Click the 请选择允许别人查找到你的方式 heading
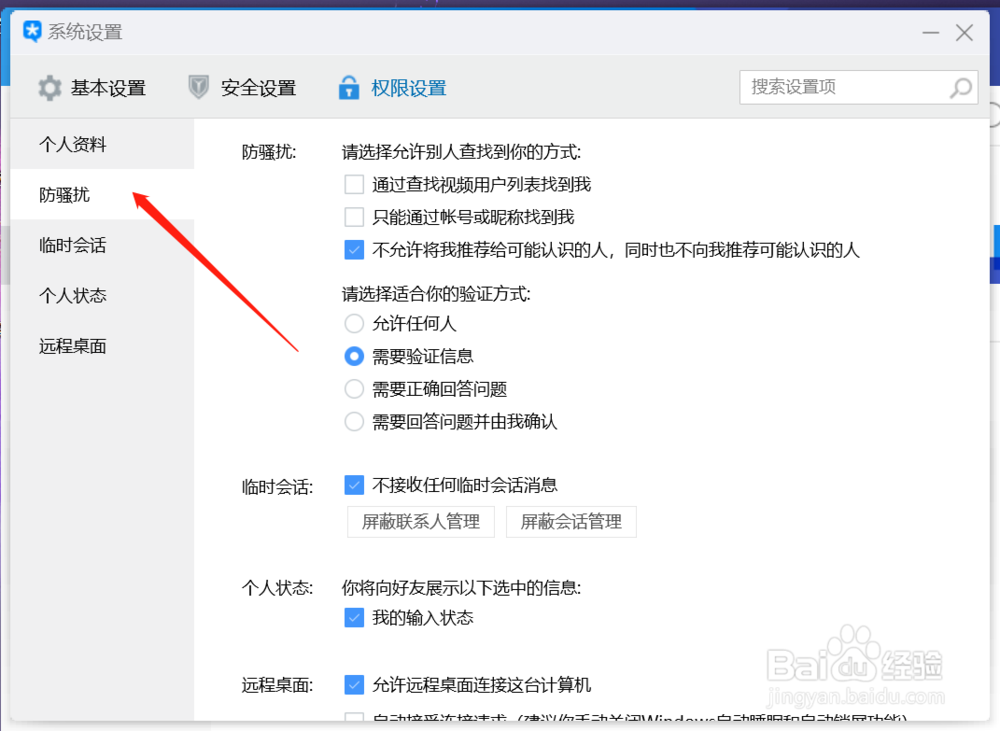The image size is (1000, 731). (461, 152)
